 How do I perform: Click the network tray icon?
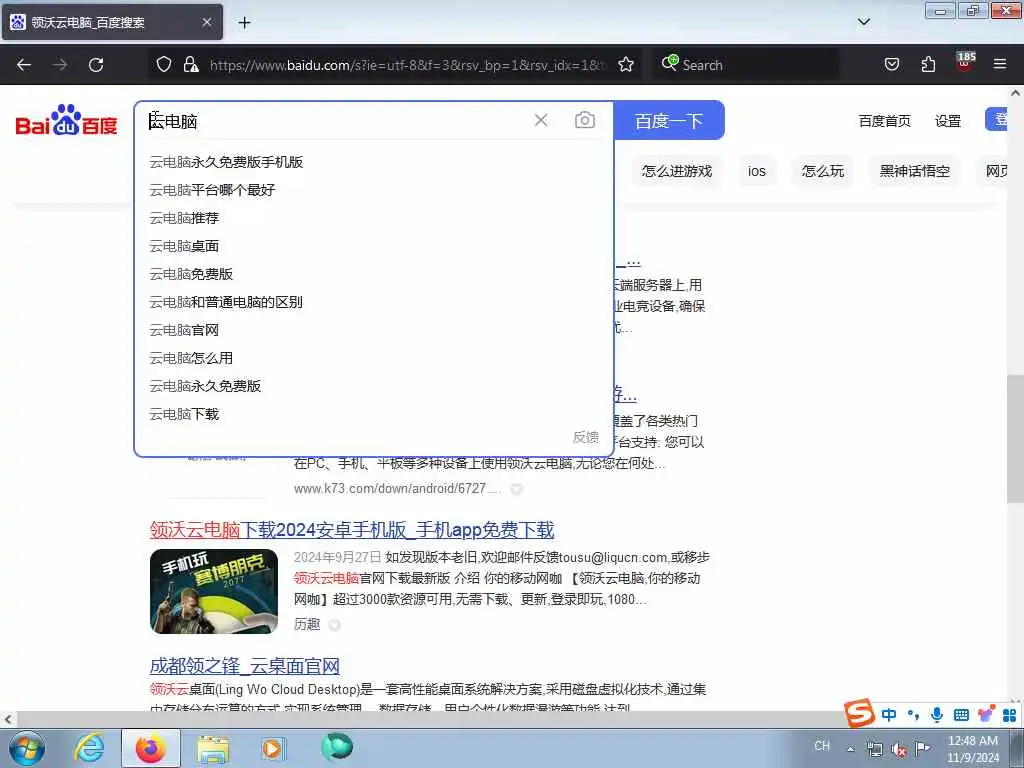874,749
